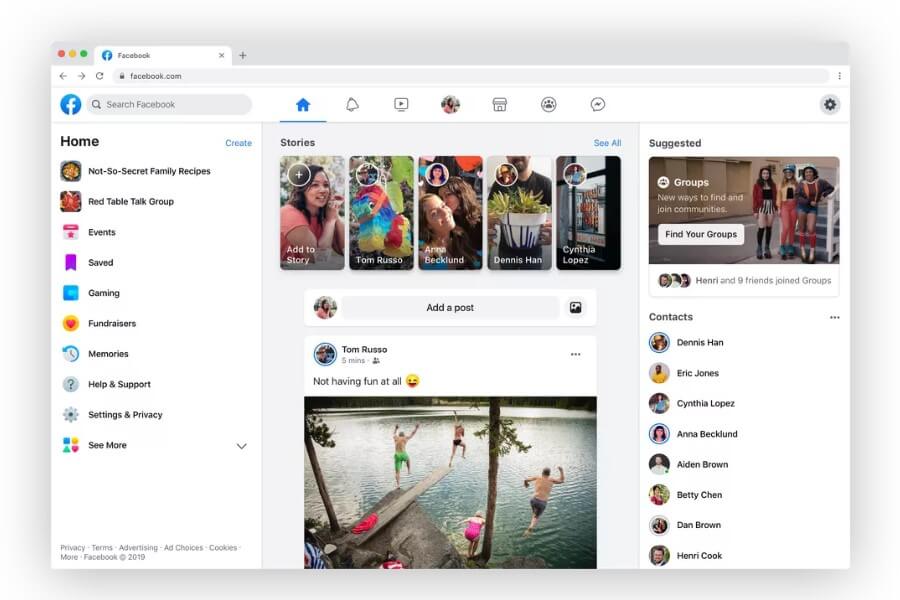Open the profile avatar tab in navigation
This screenshot has width=900, height=600.
coord(450,104)
